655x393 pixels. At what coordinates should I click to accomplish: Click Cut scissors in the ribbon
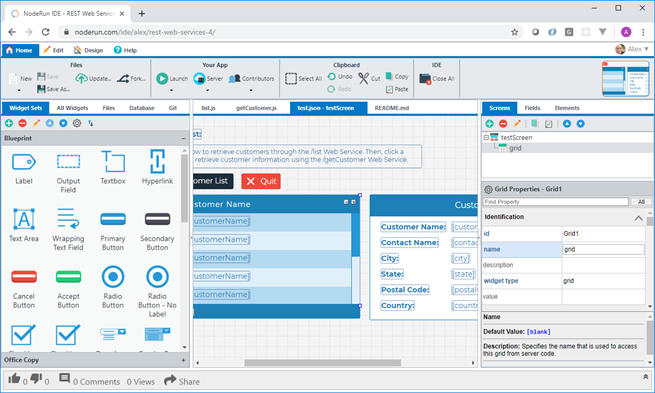(x=370, y=78)
